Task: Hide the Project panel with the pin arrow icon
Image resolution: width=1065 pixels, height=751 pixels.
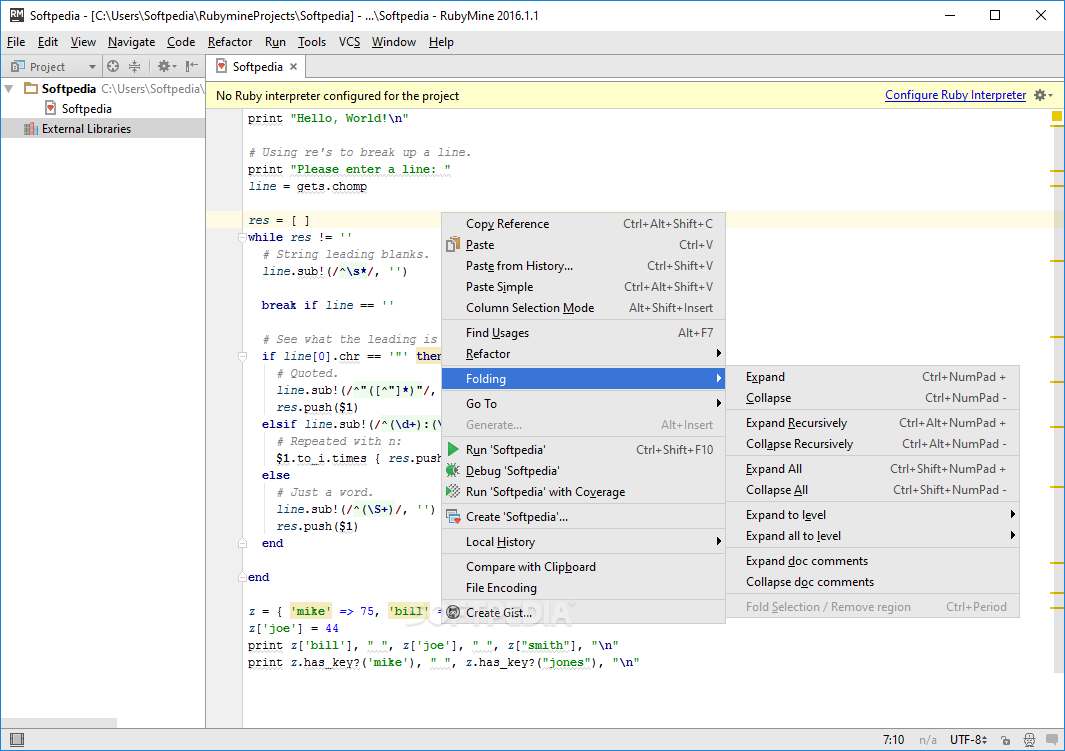Action: [x=192, y=67]
